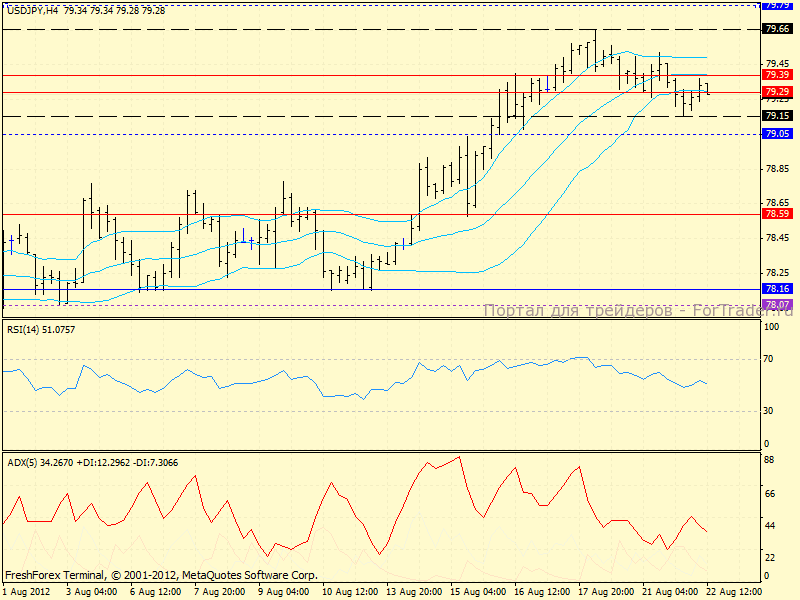Viewport: 800px width, 600px height.
Task: Click the 79.66 resistance price tag
Action: (x=776, y=29)
